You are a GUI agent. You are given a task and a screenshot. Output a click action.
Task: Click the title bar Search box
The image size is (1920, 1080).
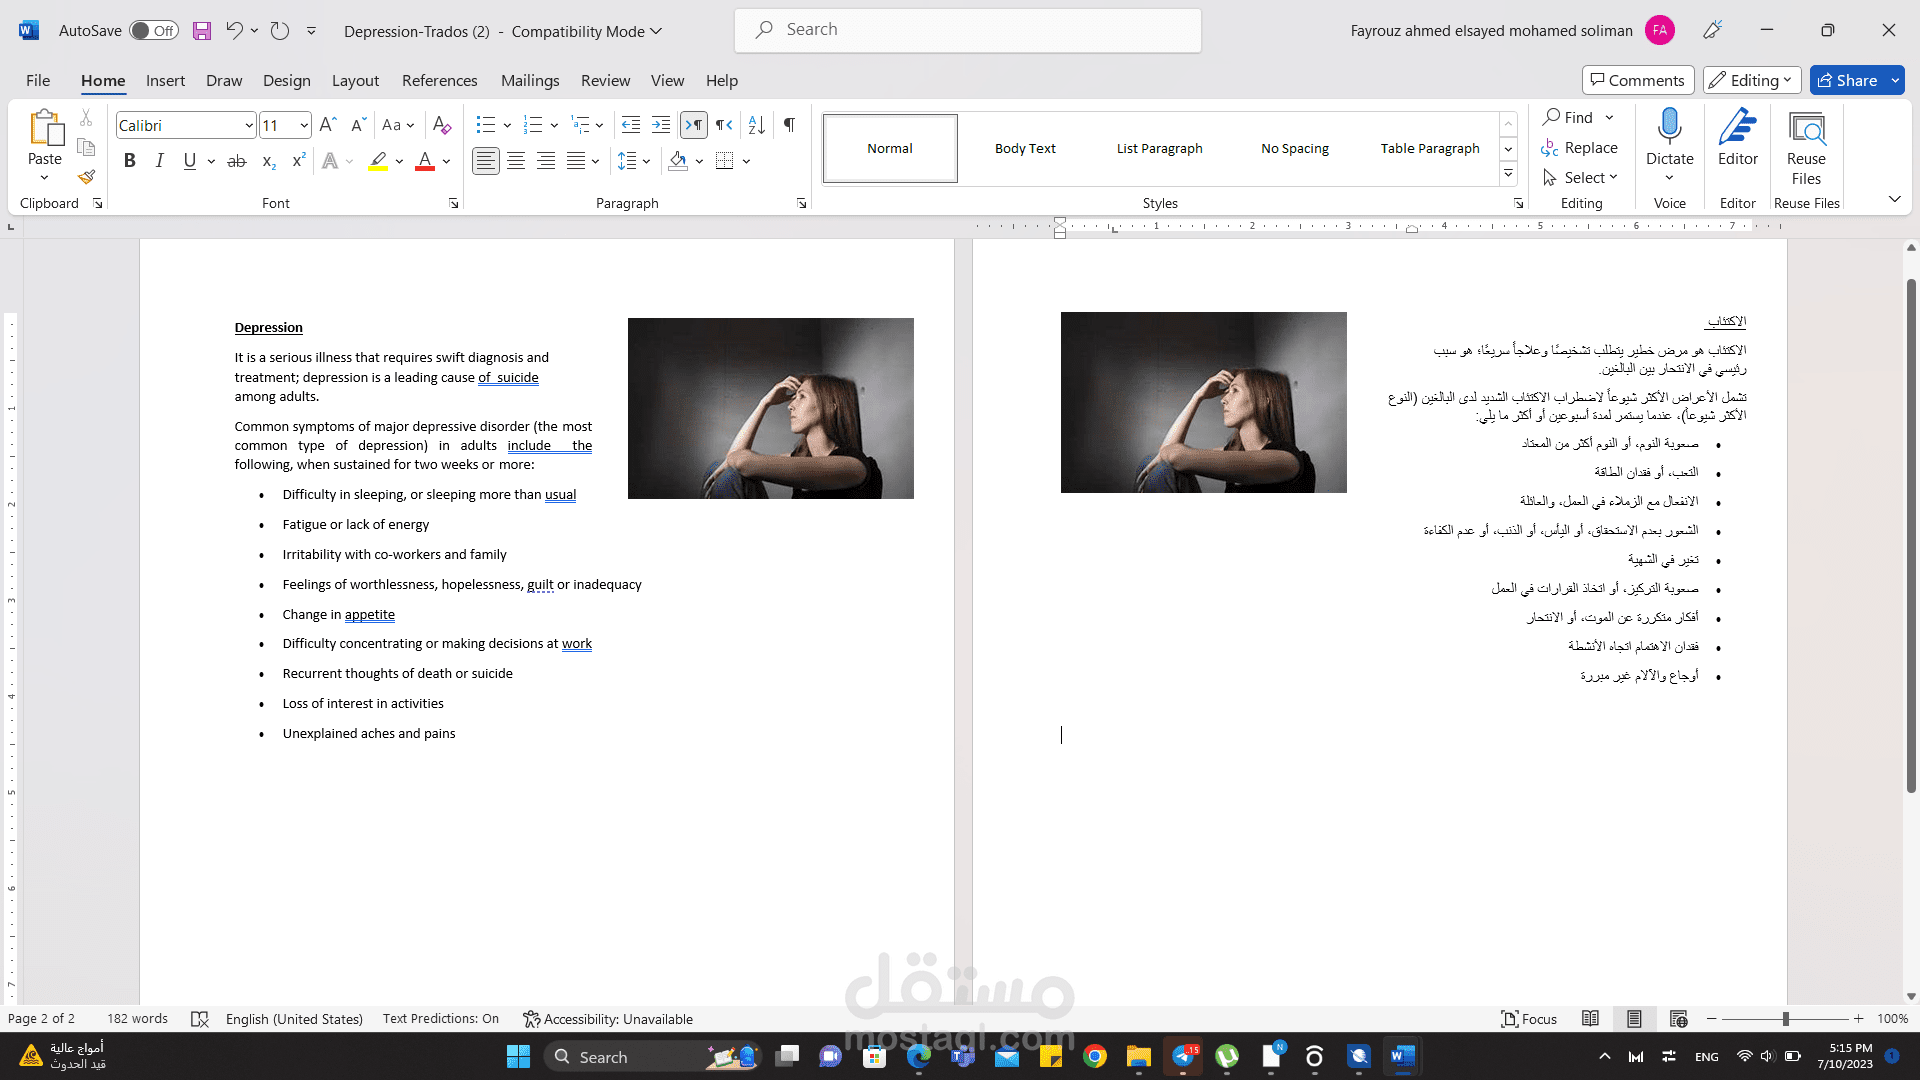point(968,30)
